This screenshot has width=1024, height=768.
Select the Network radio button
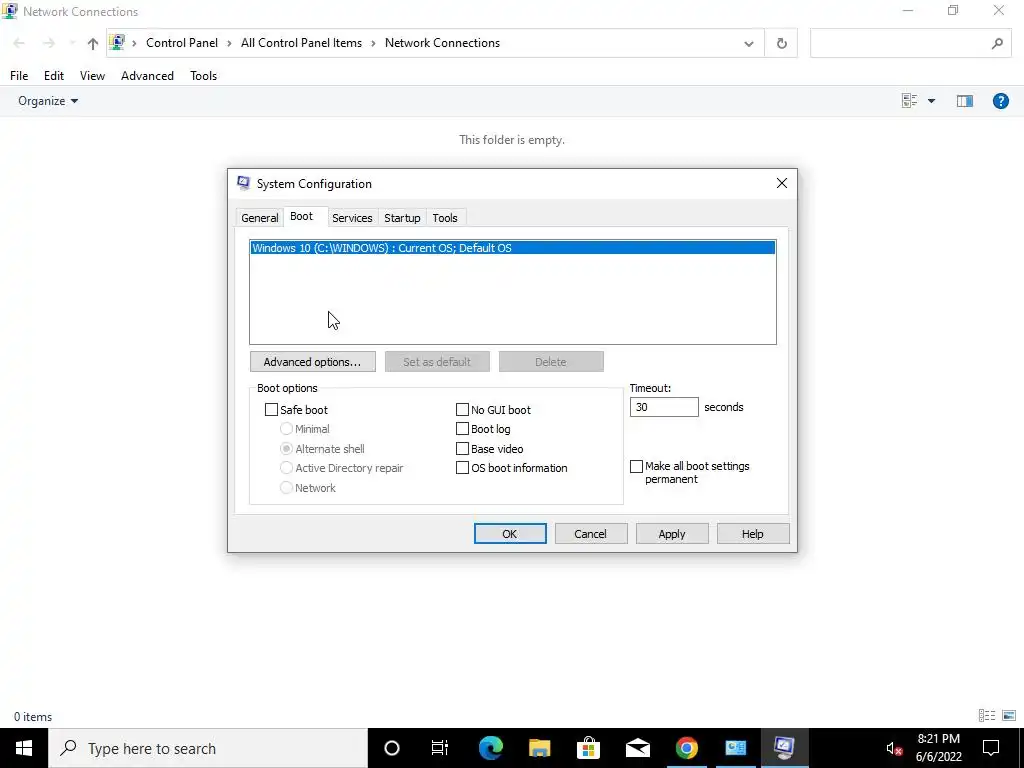[x=286, y=488]
